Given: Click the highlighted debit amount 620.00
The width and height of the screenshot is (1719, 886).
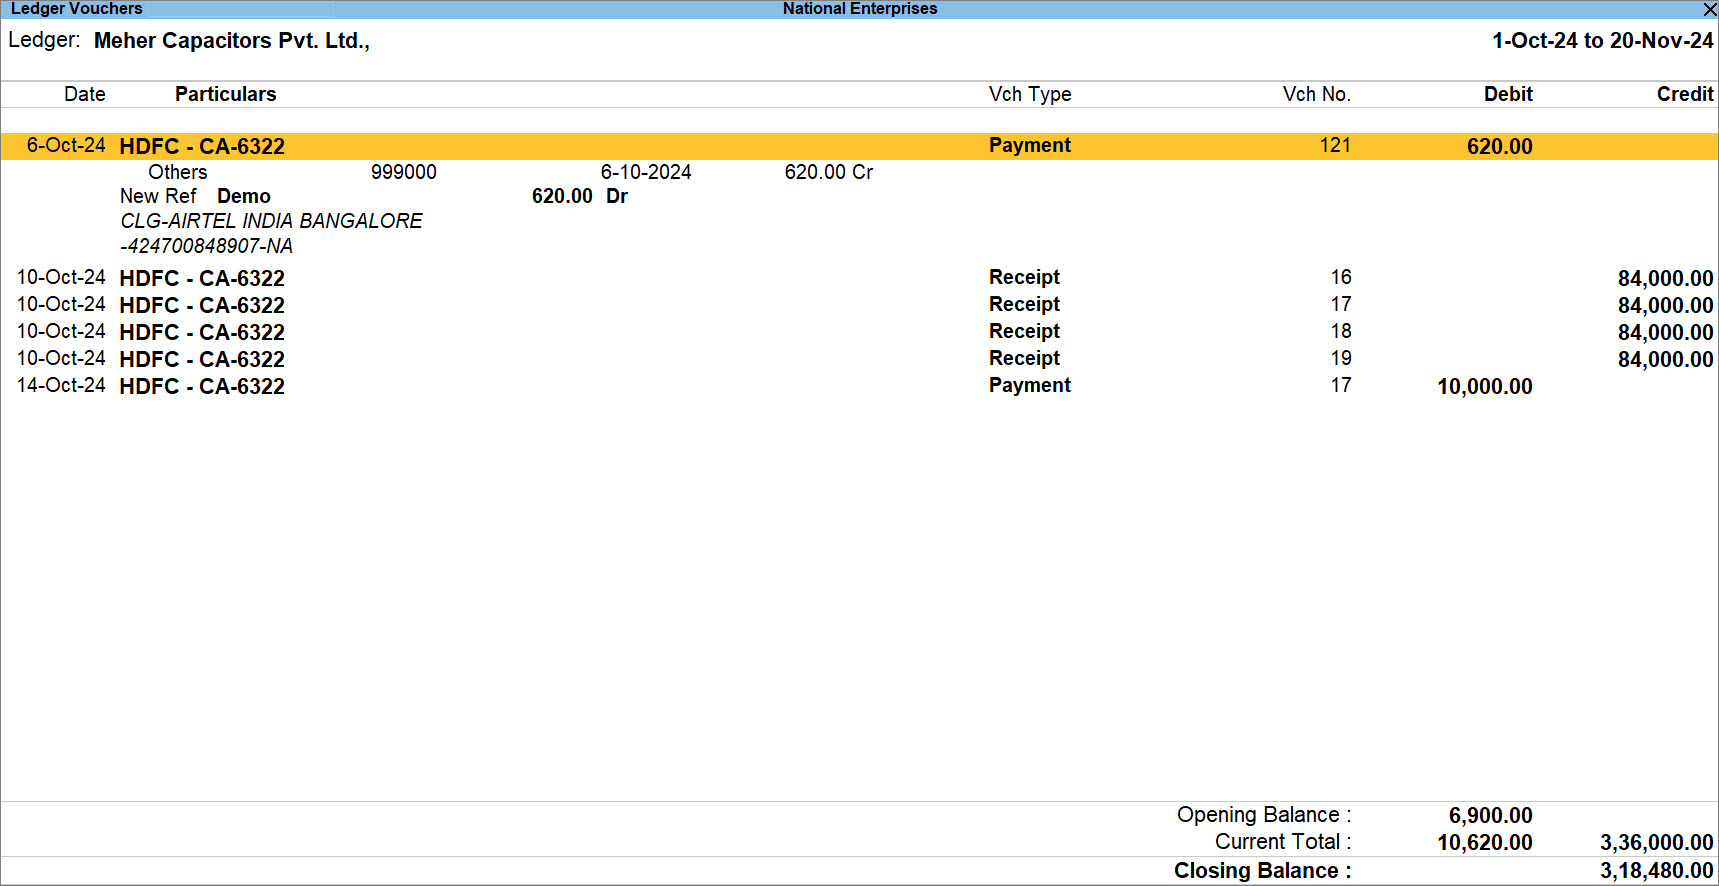Looking at the screenshot, I should tap(1499, 146).
